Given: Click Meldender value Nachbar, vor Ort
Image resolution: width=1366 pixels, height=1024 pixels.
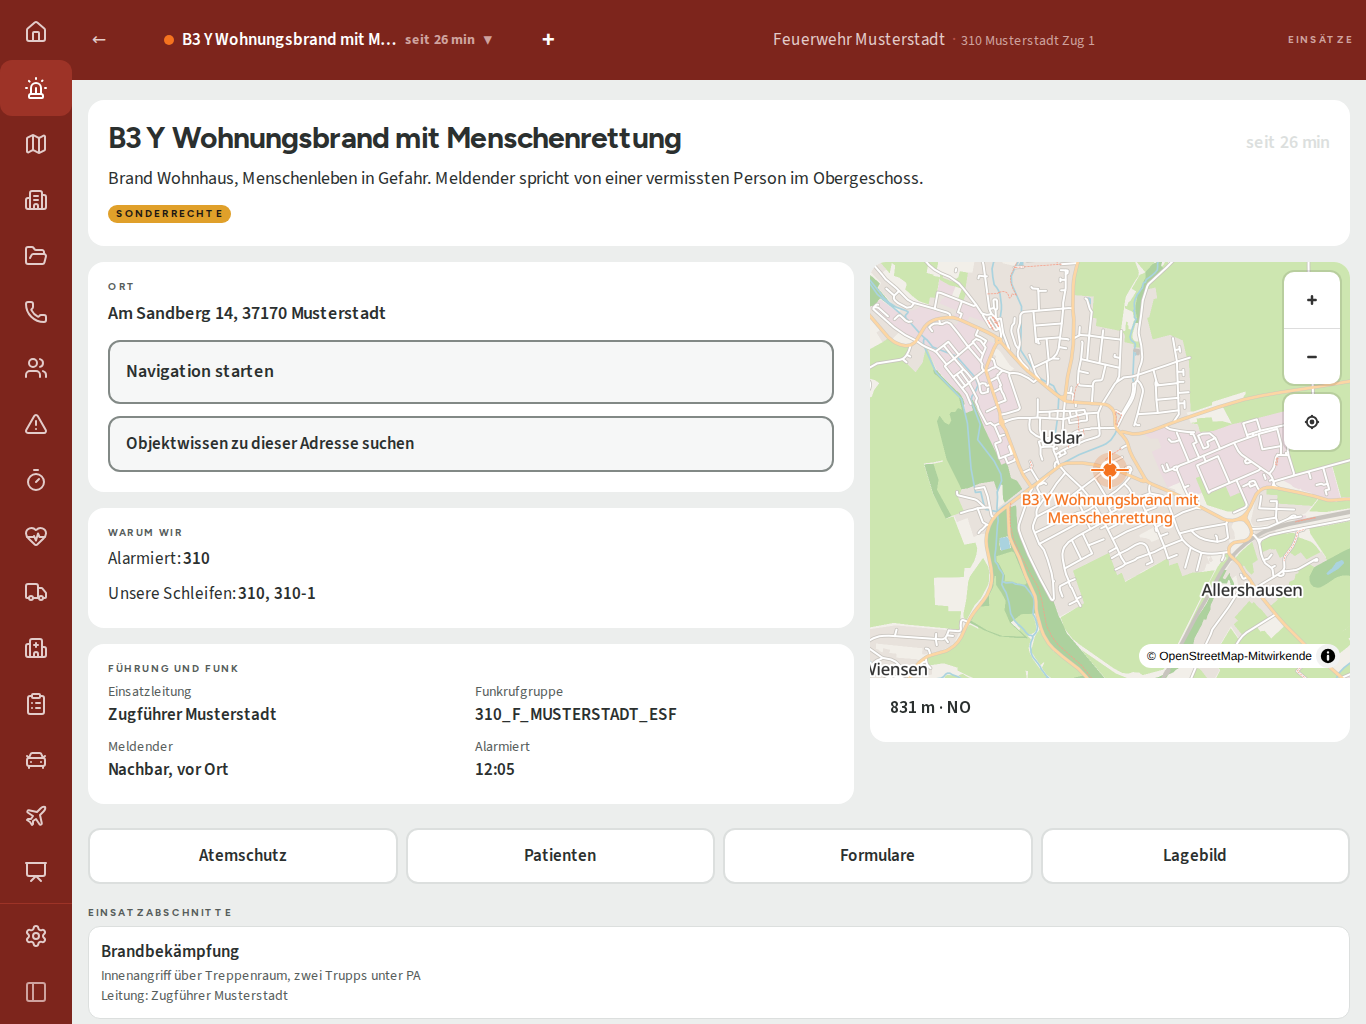Looking at the screenshot, I should click(168, 769).
